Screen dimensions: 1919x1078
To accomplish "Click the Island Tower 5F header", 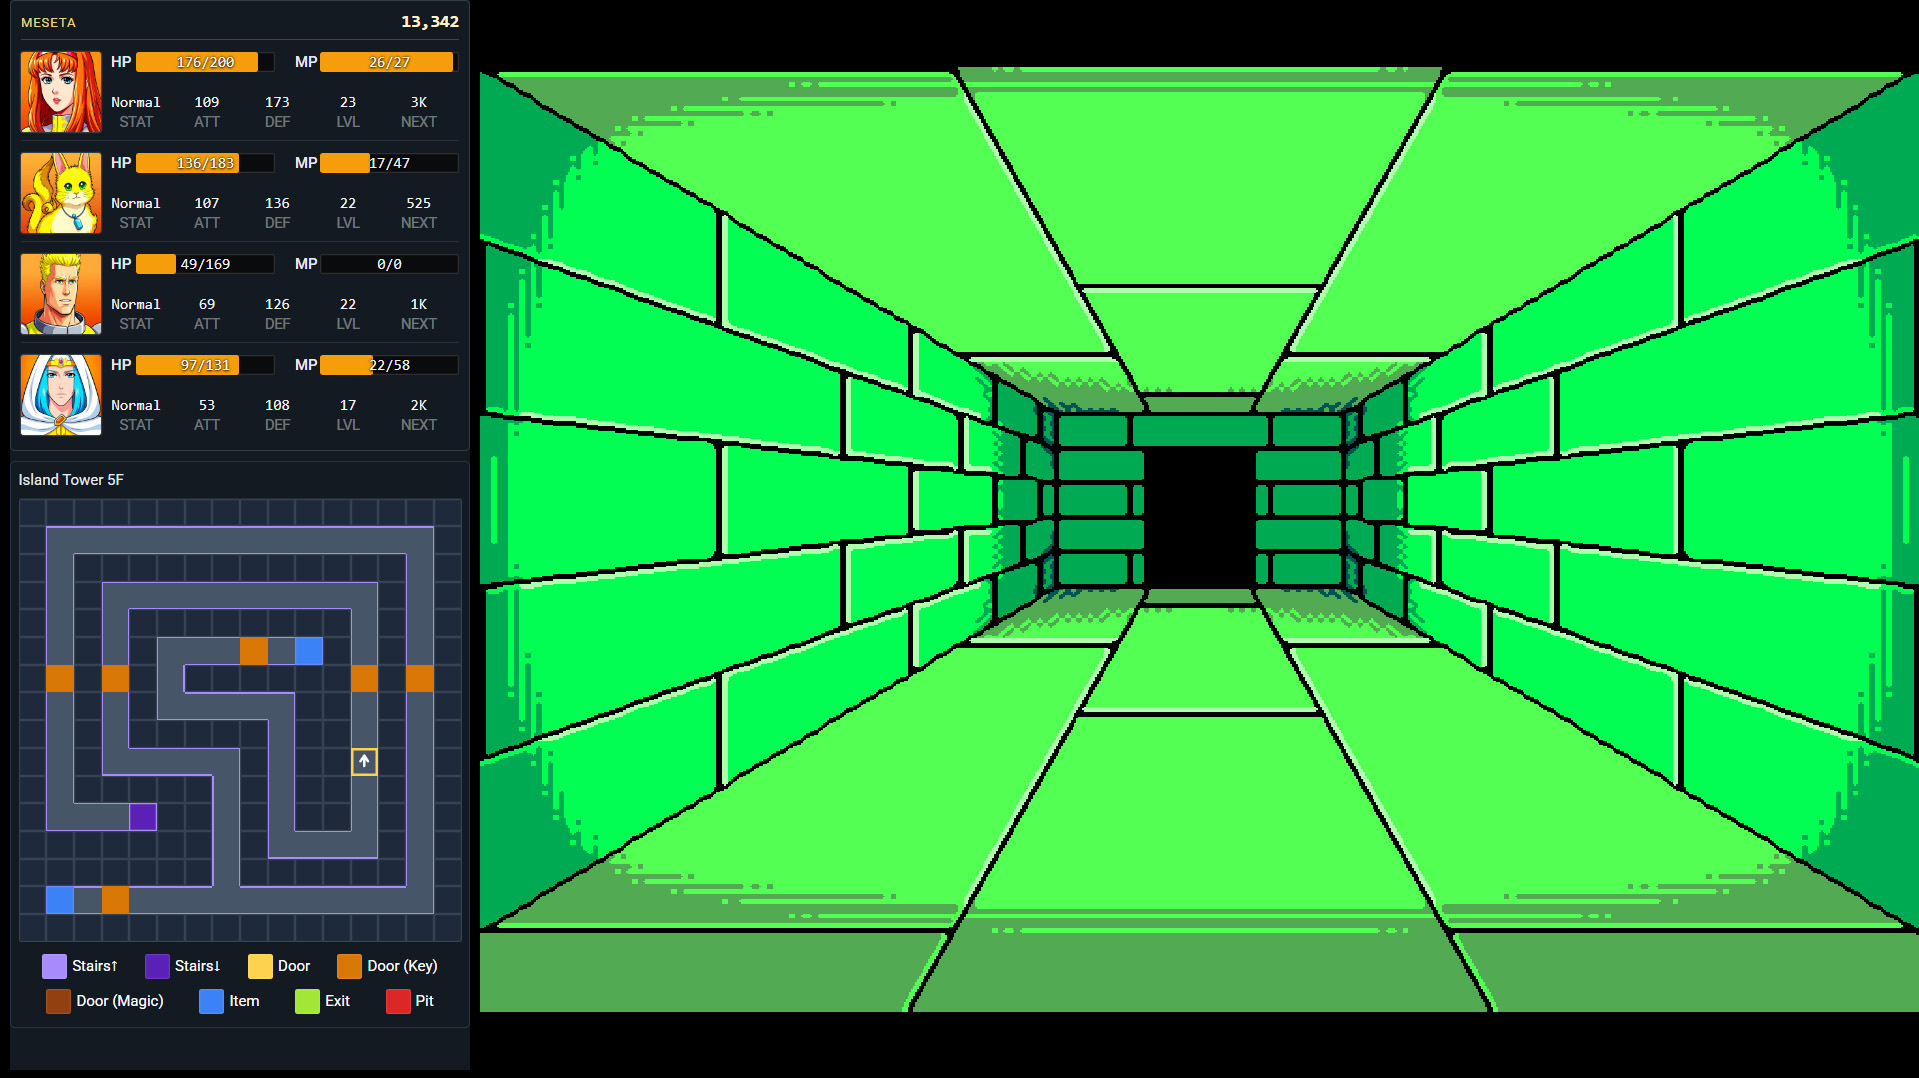I will pyautogui.click(x=70, y=479).
